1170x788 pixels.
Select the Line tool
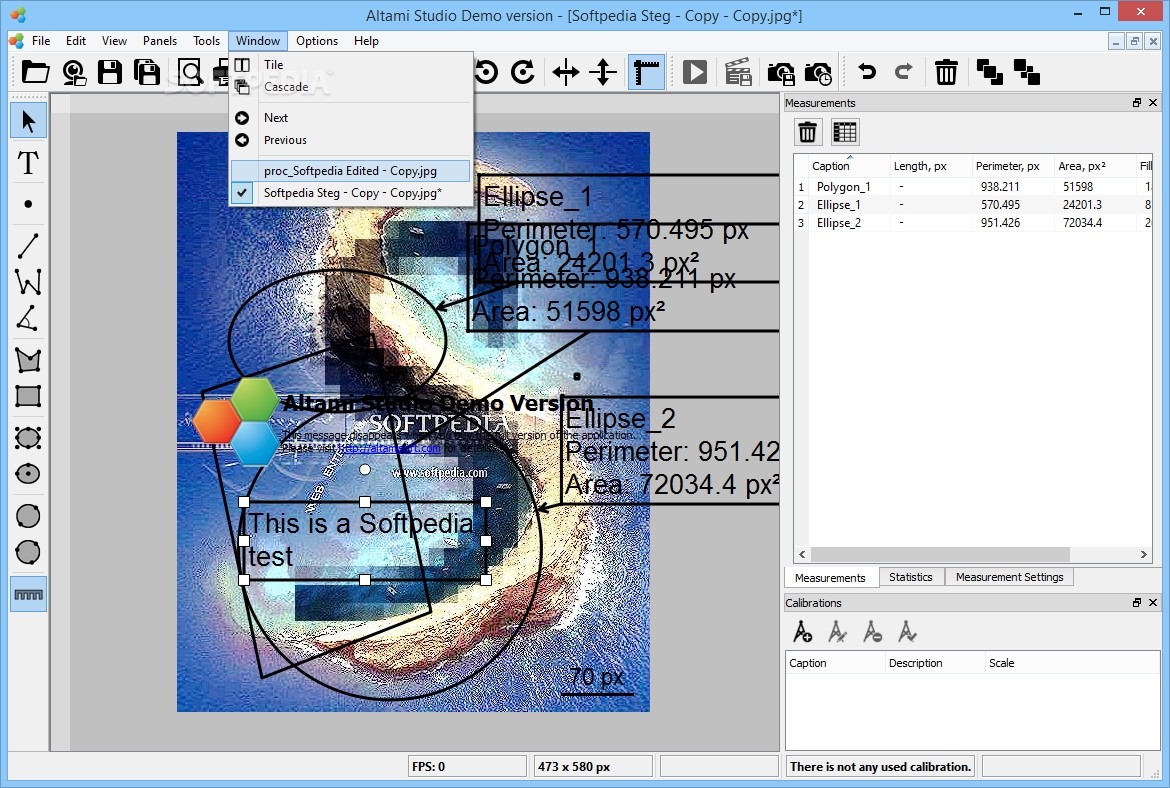28,246
